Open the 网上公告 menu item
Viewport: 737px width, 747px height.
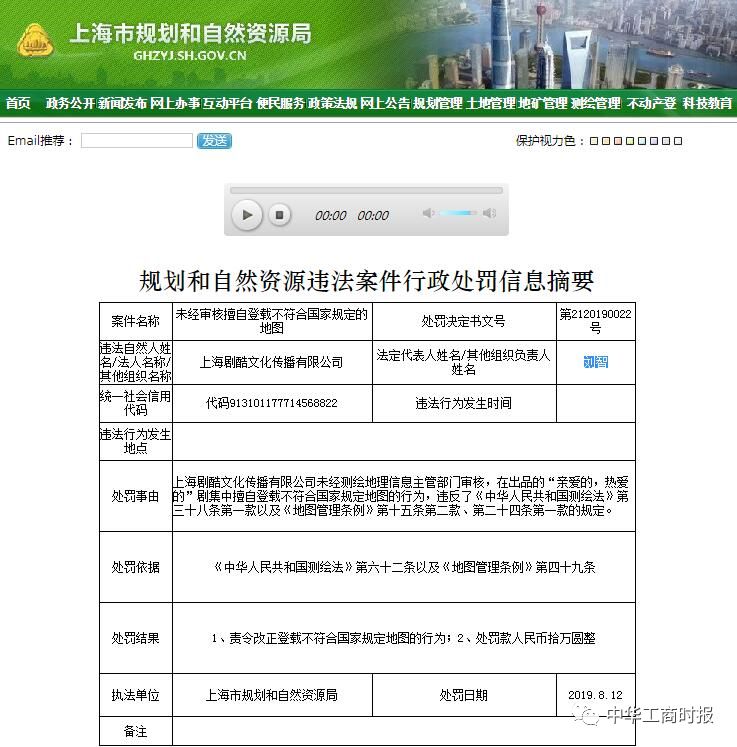(385, 103)
